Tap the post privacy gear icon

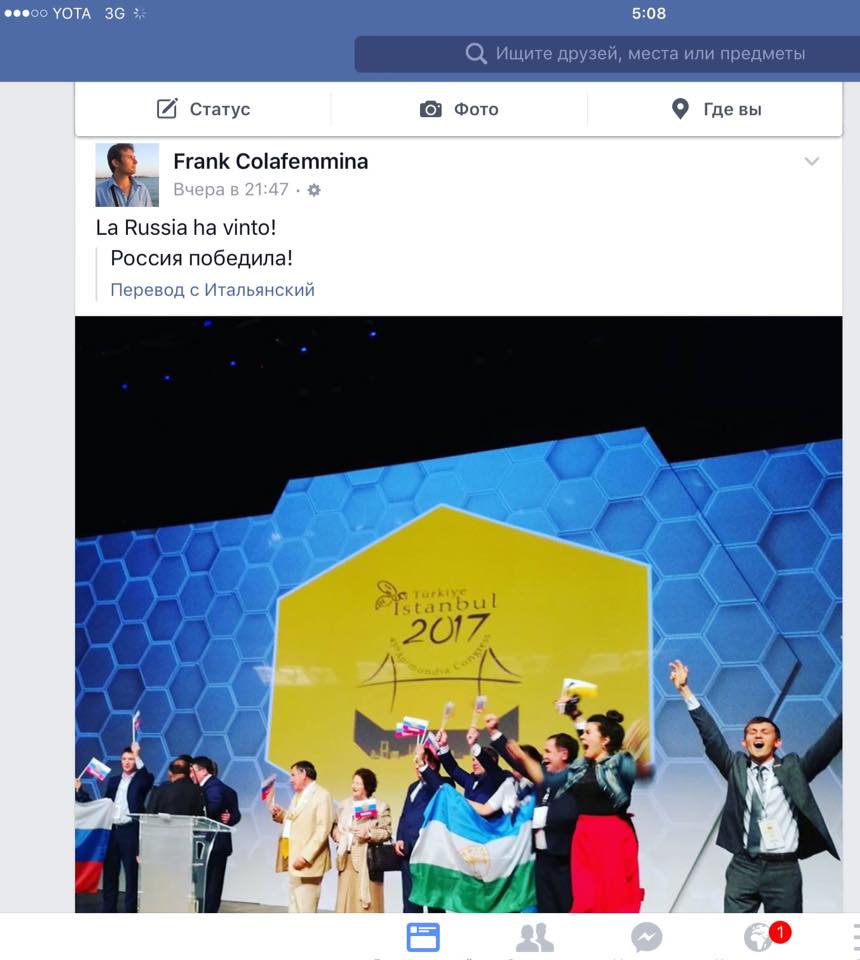pos(314,190)
